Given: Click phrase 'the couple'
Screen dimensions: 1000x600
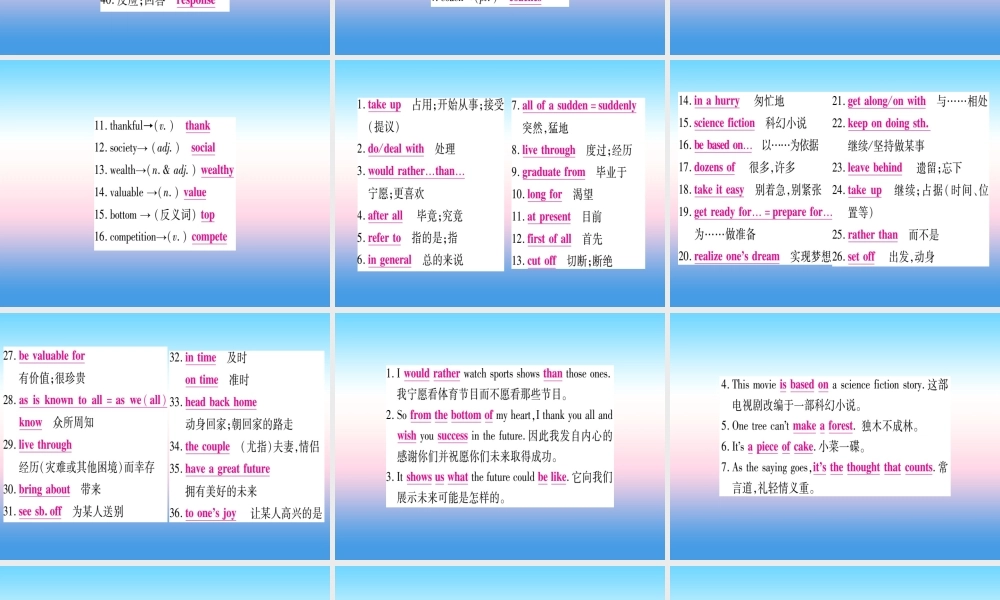Looking at the screenshot, I should pos(207,446).
